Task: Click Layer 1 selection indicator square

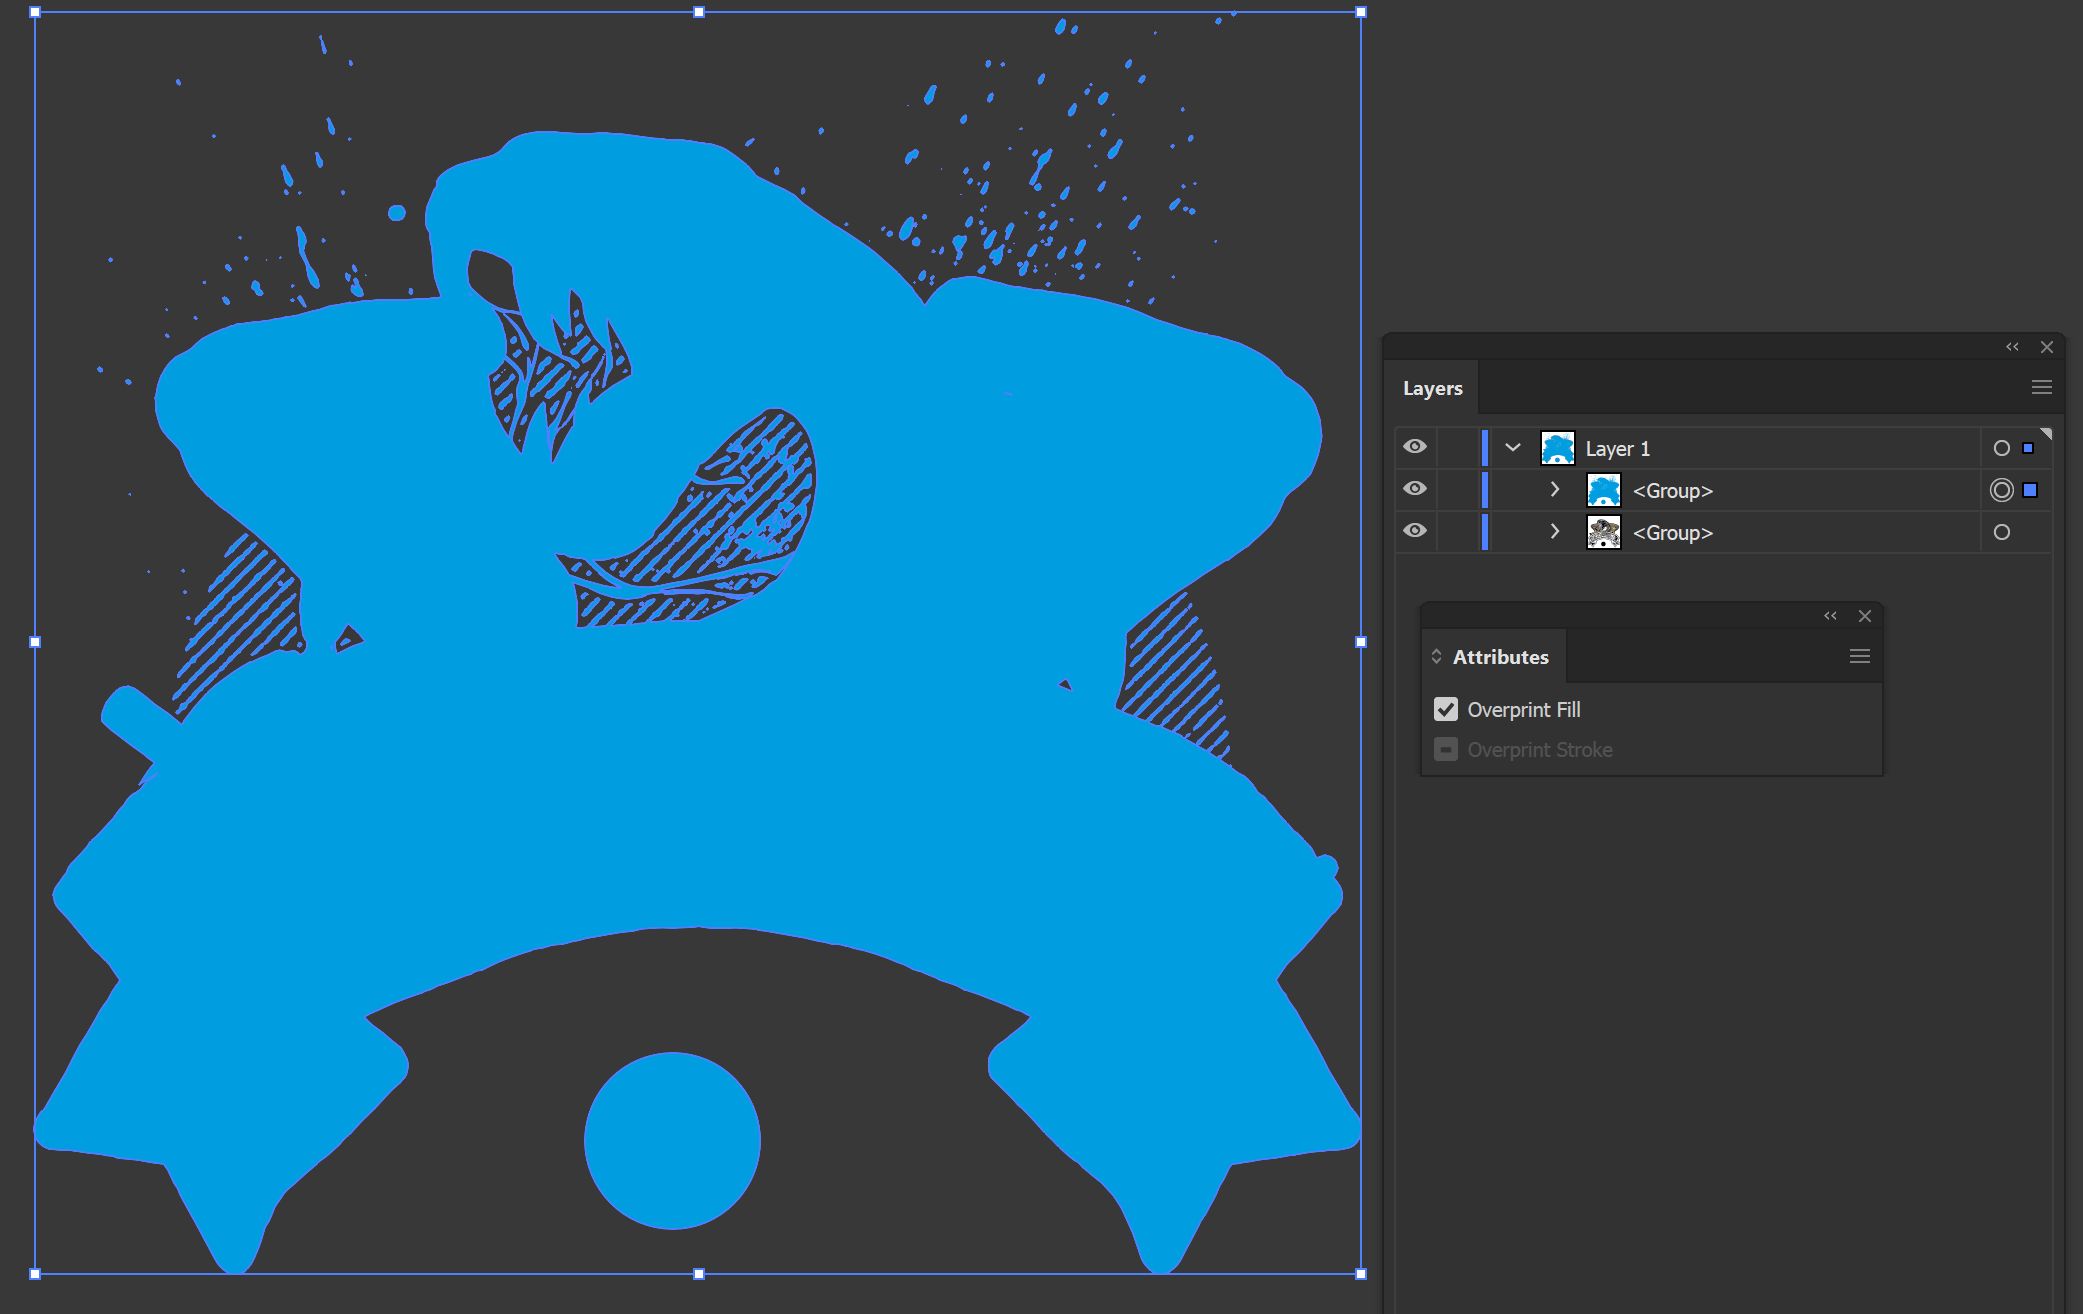Action: (2028, 448)
